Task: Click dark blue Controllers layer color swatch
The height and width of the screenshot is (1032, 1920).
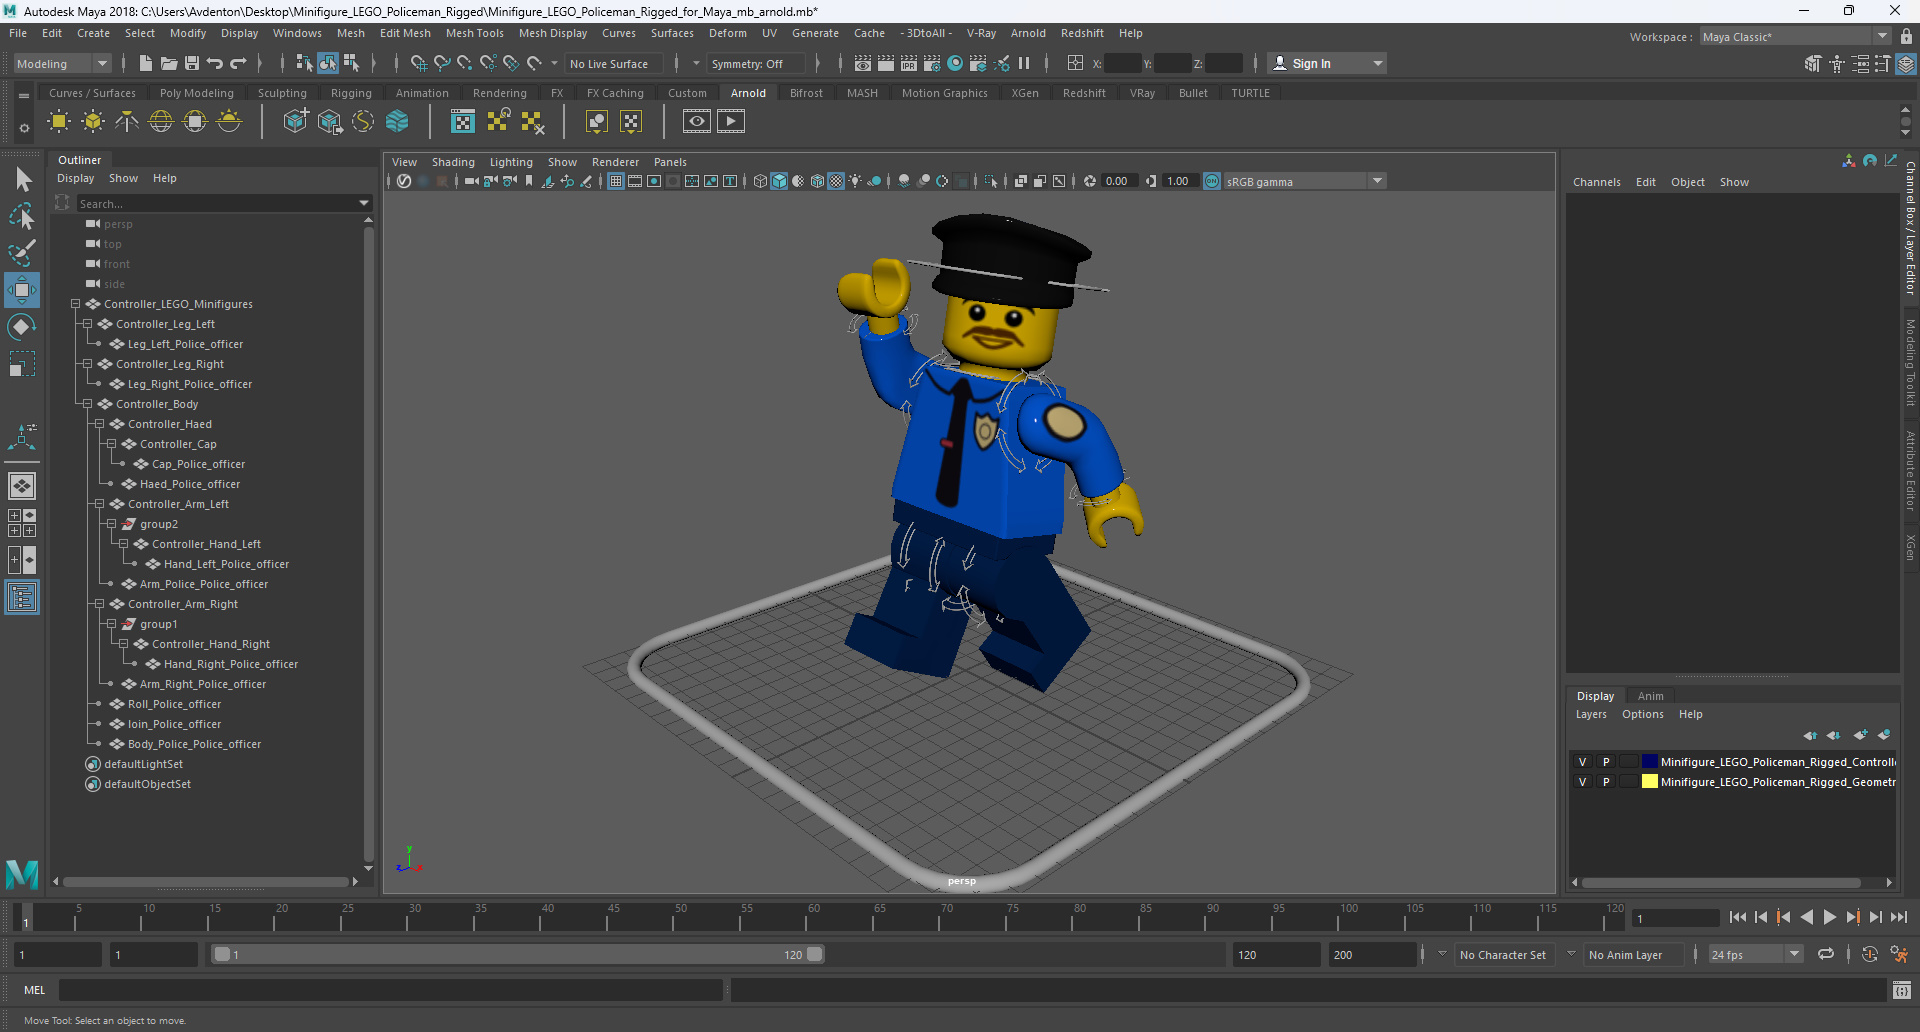Action: pyautogui.click(x=1649, y=762)
